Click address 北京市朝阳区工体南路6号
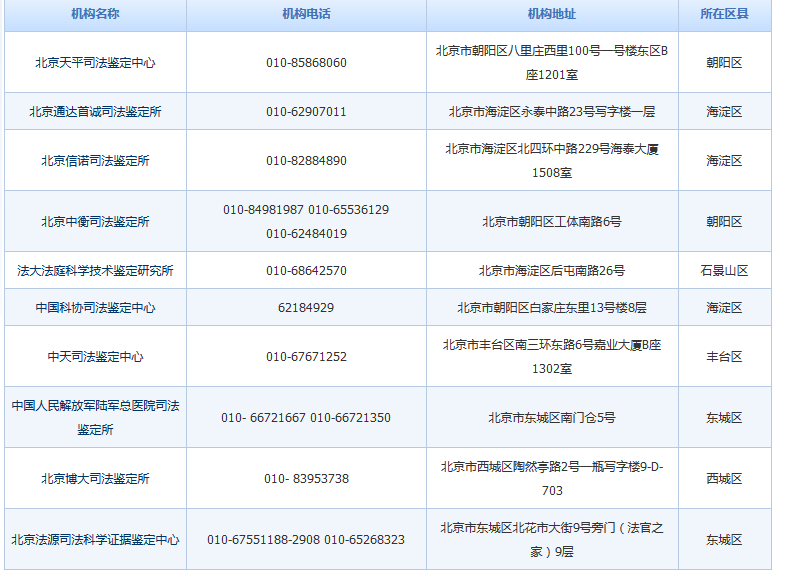The width and height of the screenshot is (785, 570). (x=552, y=222)
